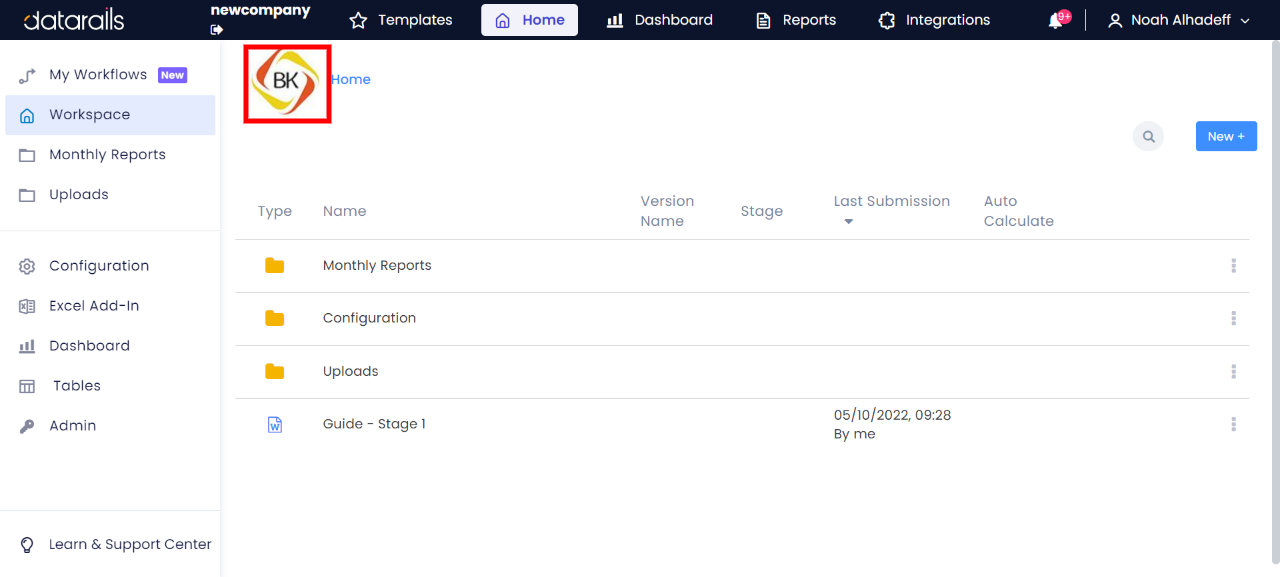Toggle the Last Submission sort arrow
Image resolution: width=1280 pixels, height=577 pixels.
click(x=848, y=221)
